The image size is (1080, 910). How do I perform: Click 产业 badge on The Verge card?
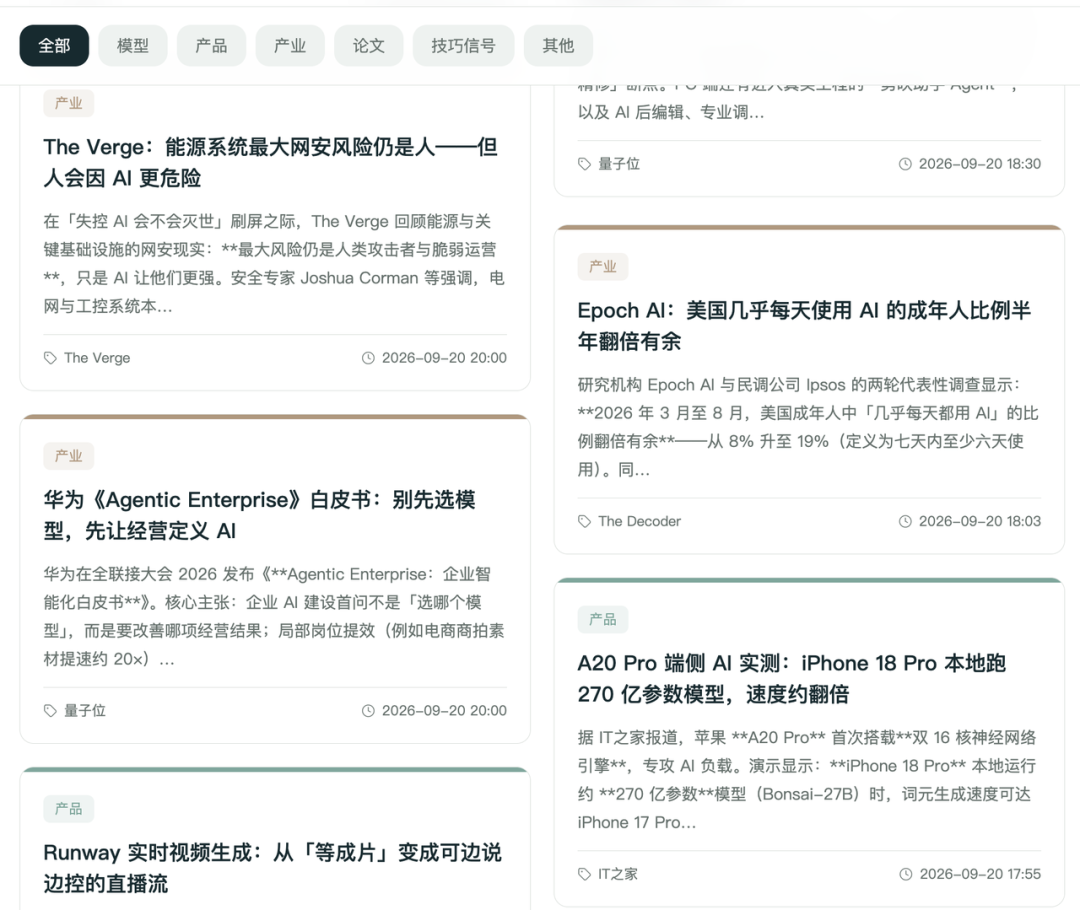coord(68,103)
